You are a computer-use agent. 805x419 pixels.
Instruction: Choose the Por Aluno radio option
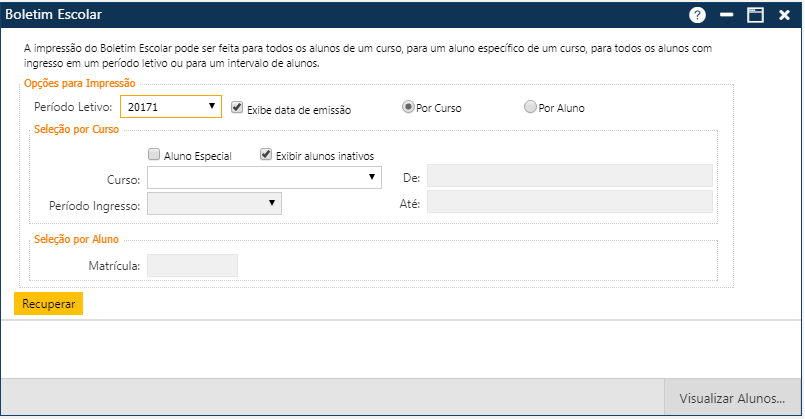(530, 107)
